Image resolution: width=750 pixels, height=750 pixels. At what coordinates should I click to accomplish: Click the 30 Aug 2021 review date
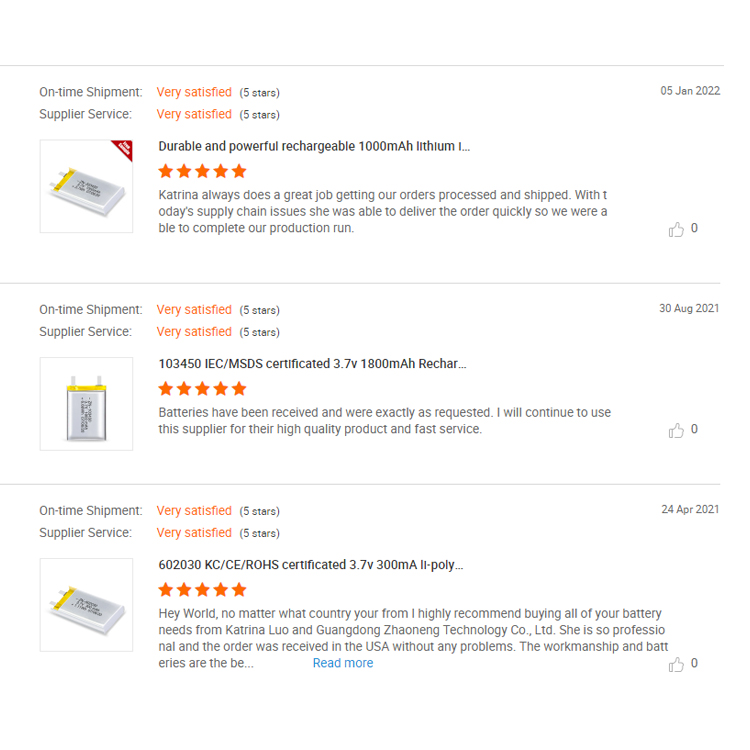[689, 309]
